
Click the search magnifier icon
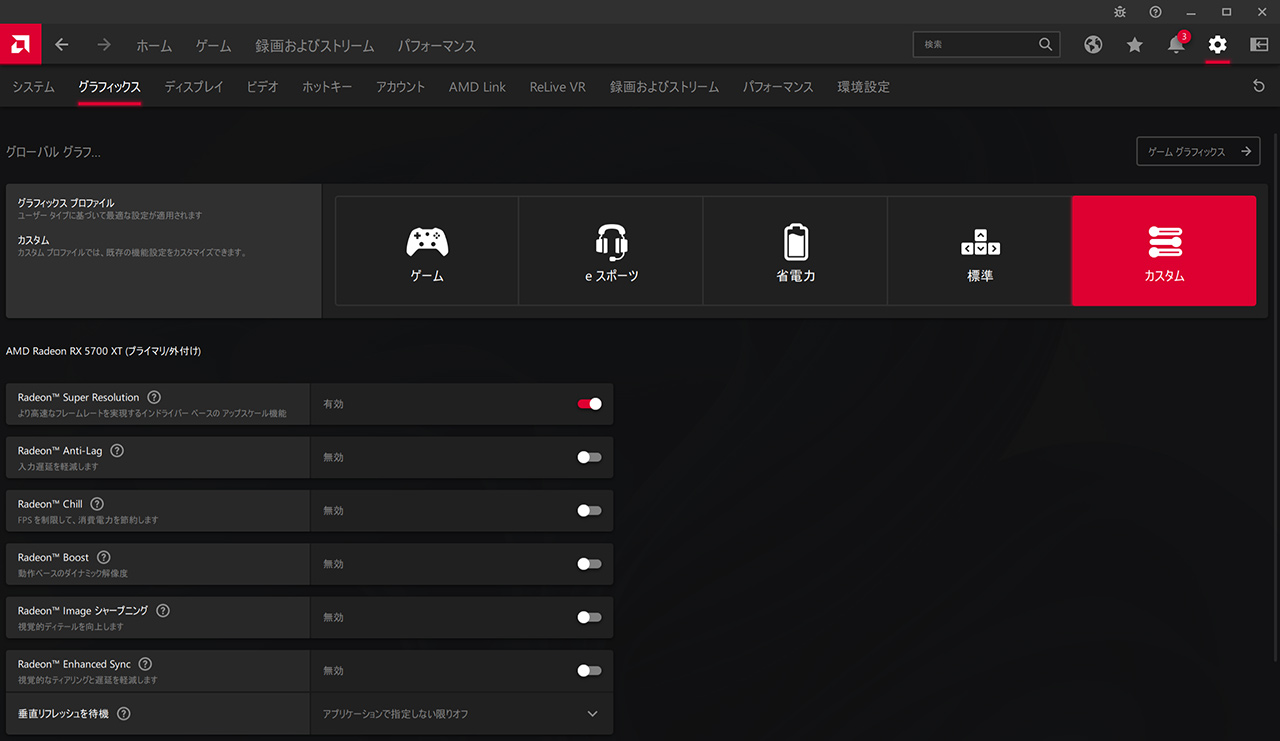(x=1045, y=45)
